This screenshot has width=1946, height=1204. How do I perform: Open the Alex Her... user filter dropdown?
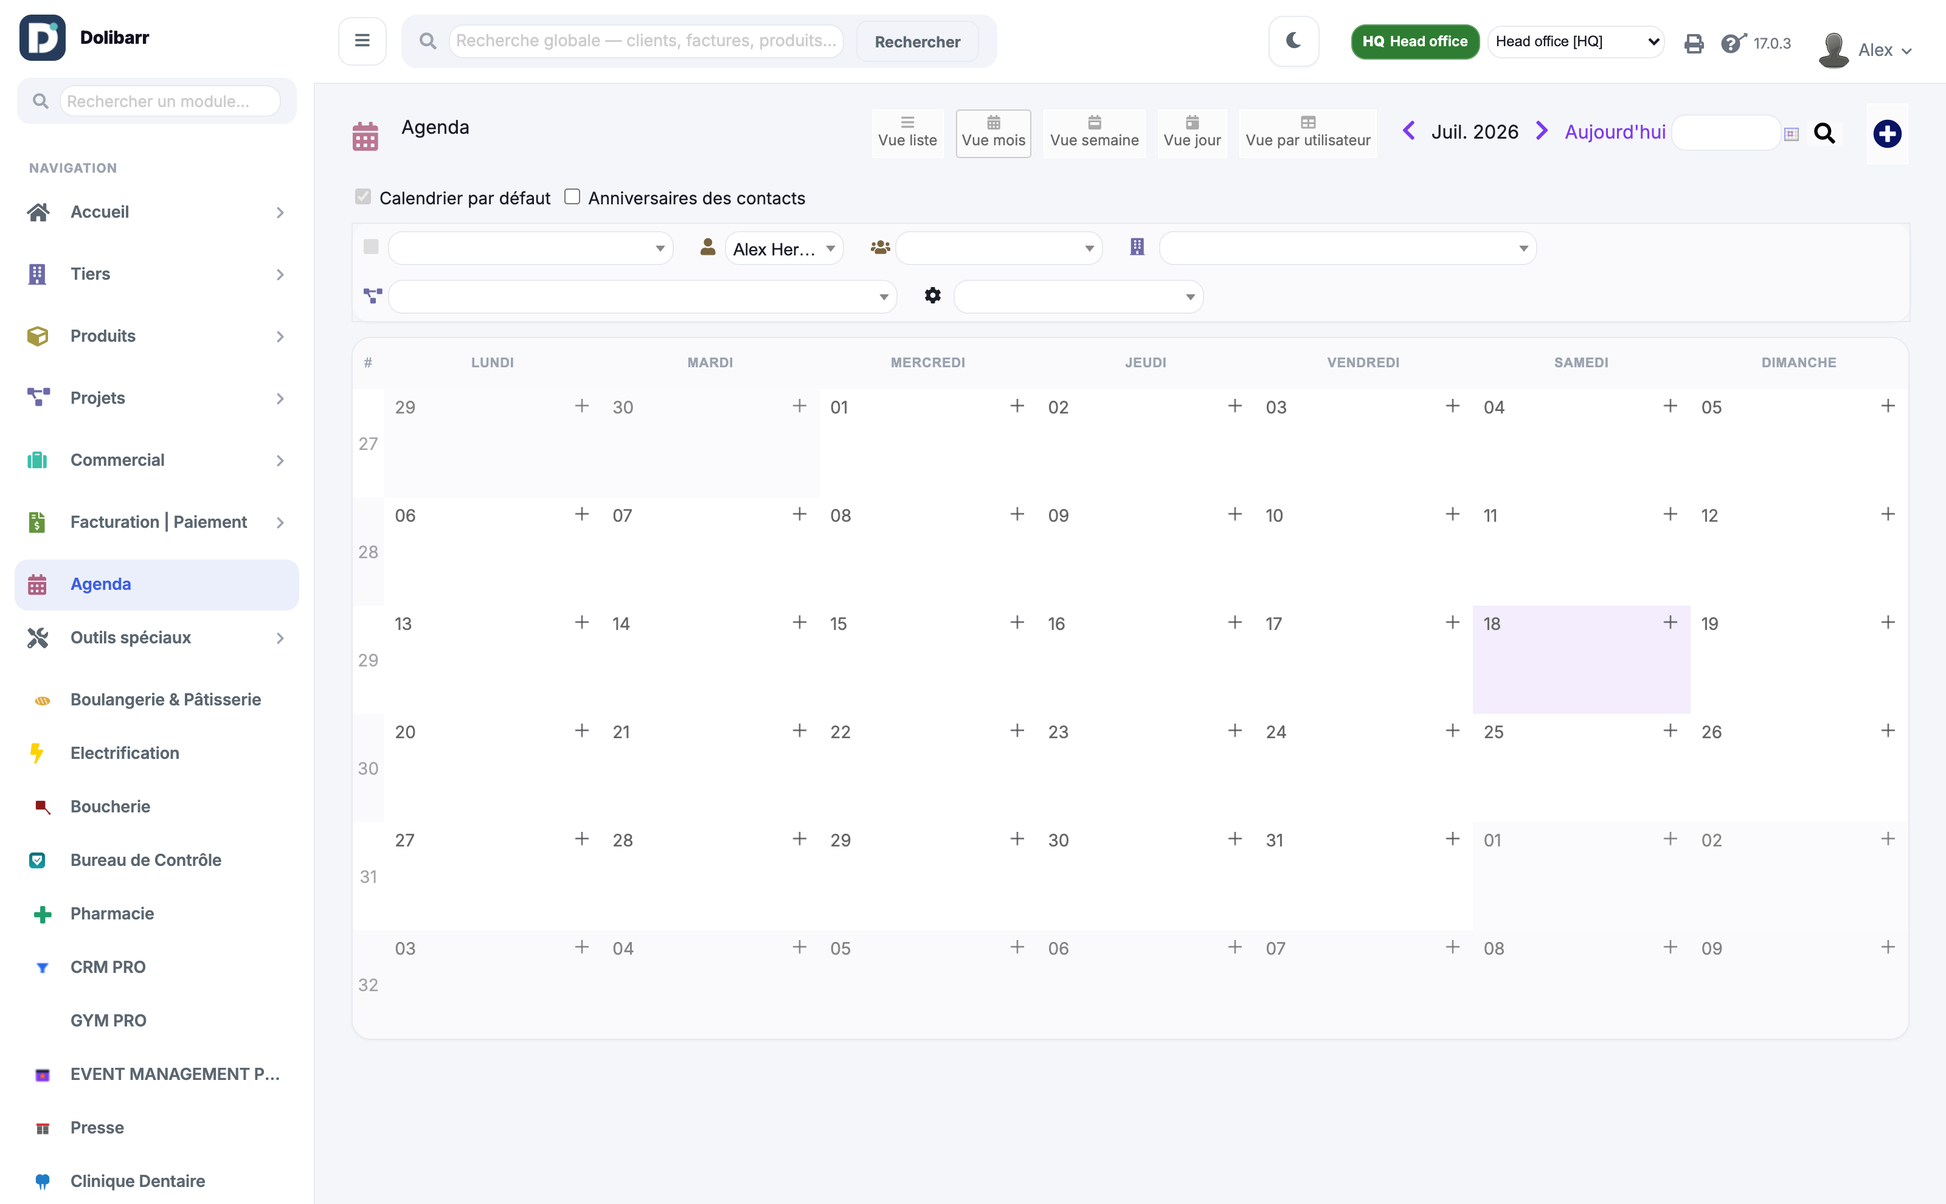784,248
